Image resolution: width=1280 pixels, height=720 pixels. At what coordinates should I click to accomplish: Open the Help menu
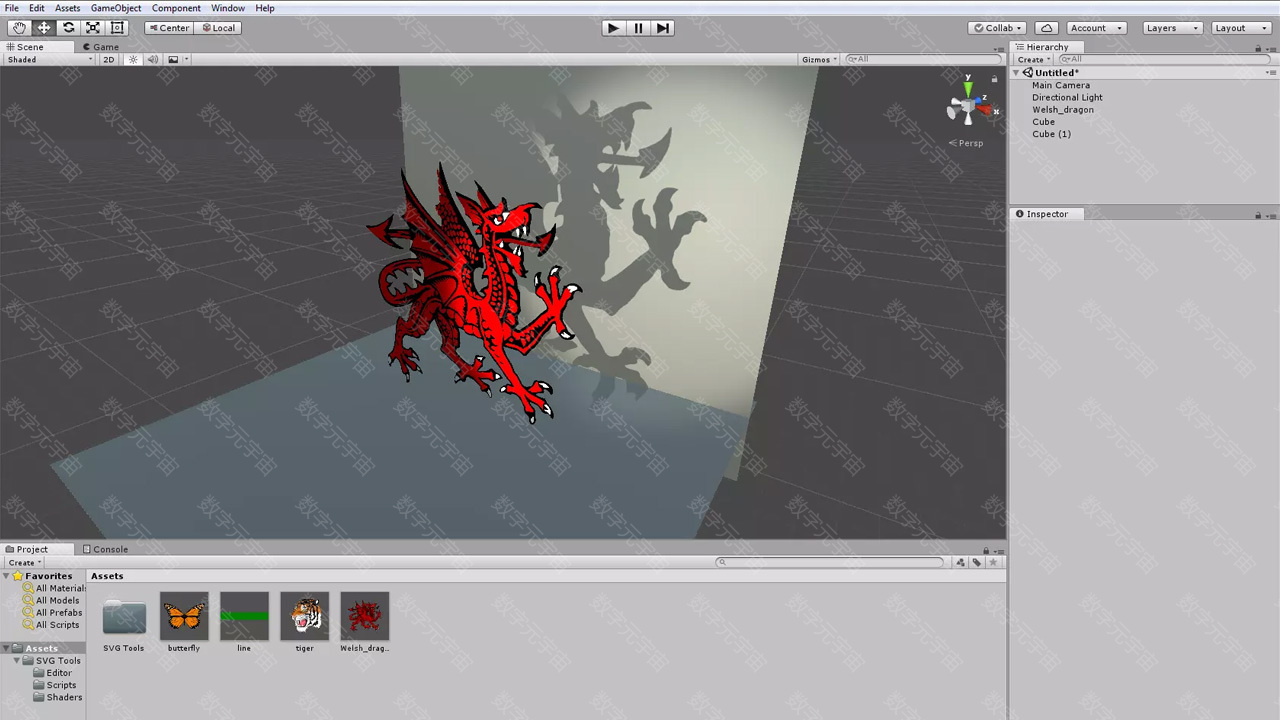pyautogui.click(x=265, y=8)
